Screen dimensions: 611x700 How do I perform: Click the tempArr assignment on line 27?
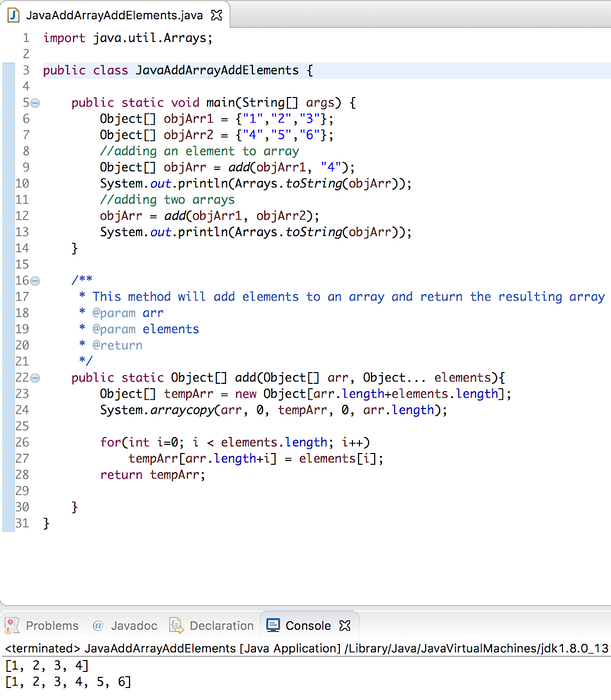point(256,459)
